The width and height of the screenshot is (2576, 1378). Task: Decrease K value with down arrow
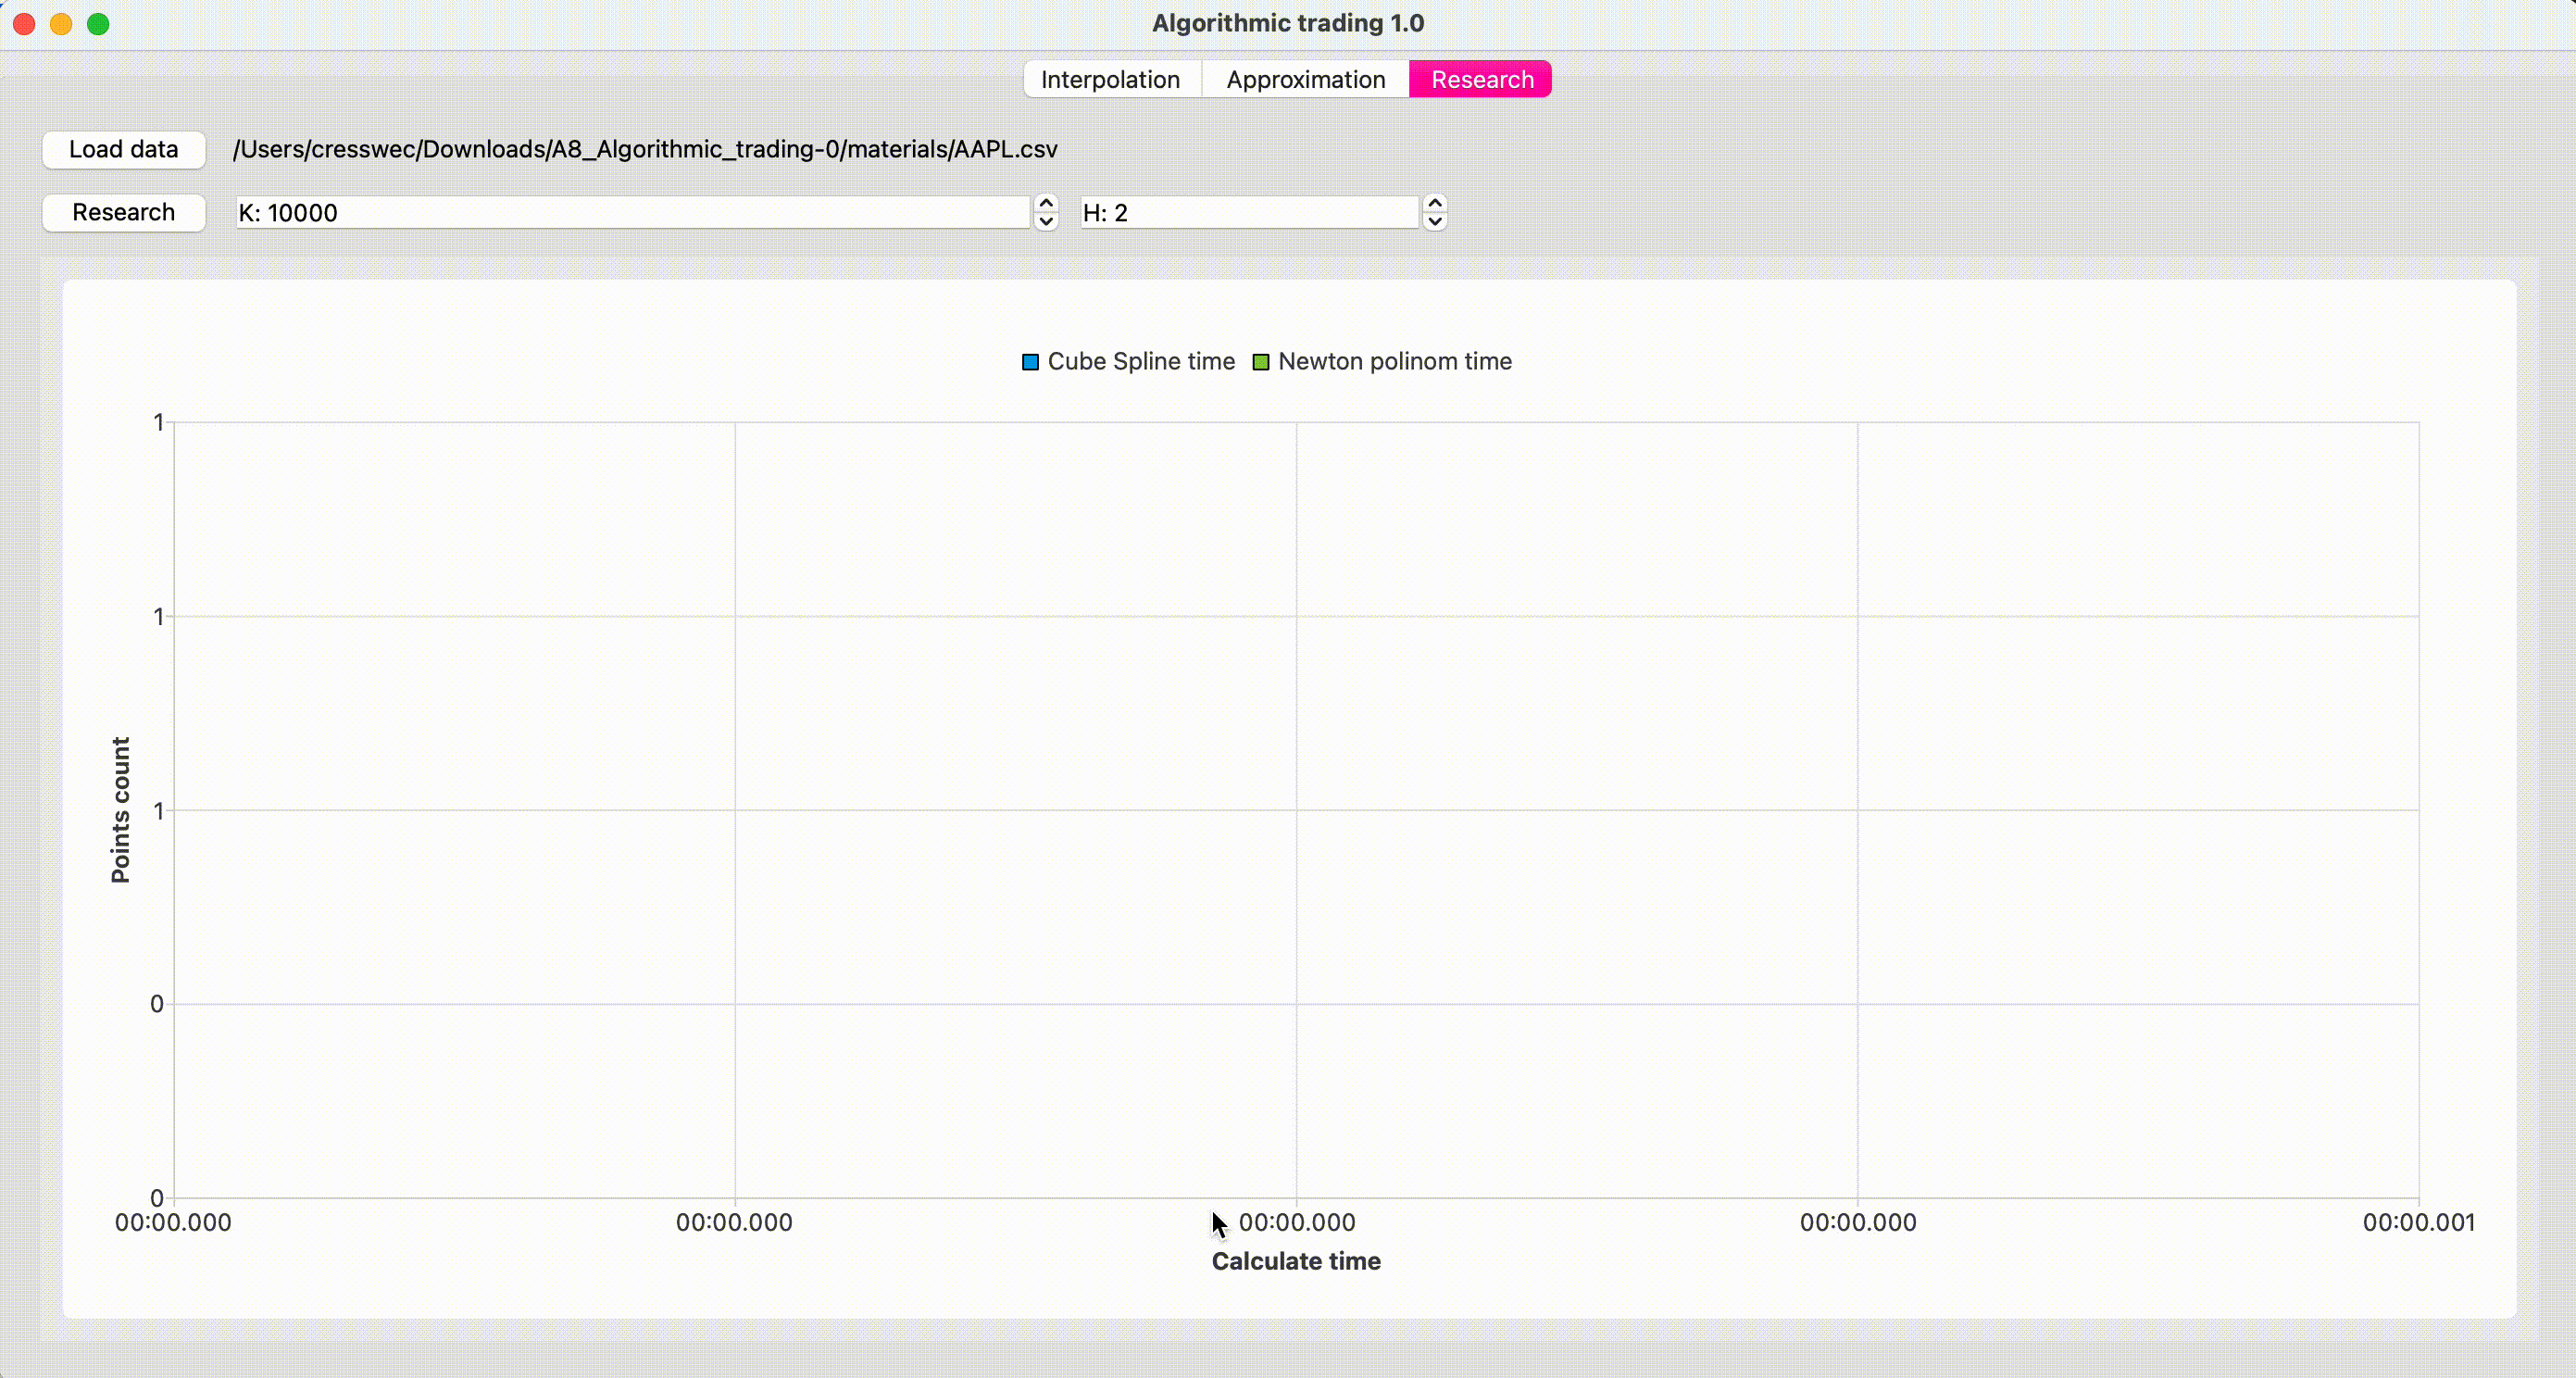tap(1046, 222)
